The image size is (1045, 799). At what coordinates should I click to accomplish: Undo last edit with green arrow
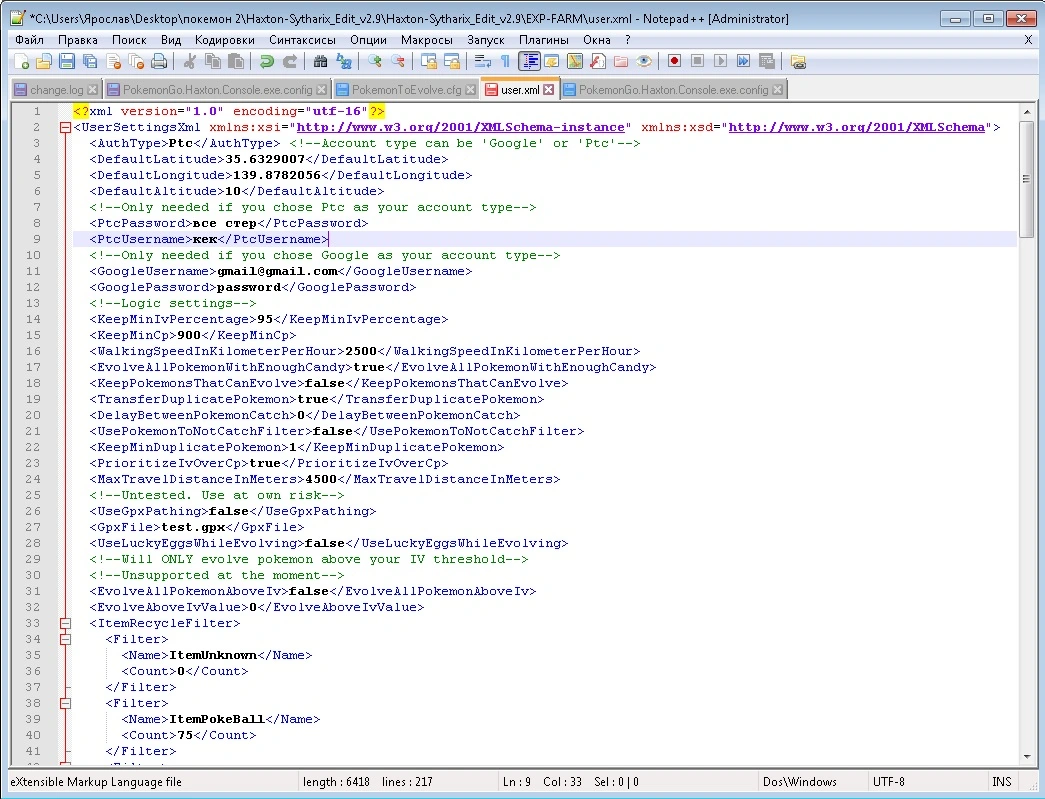267,62
